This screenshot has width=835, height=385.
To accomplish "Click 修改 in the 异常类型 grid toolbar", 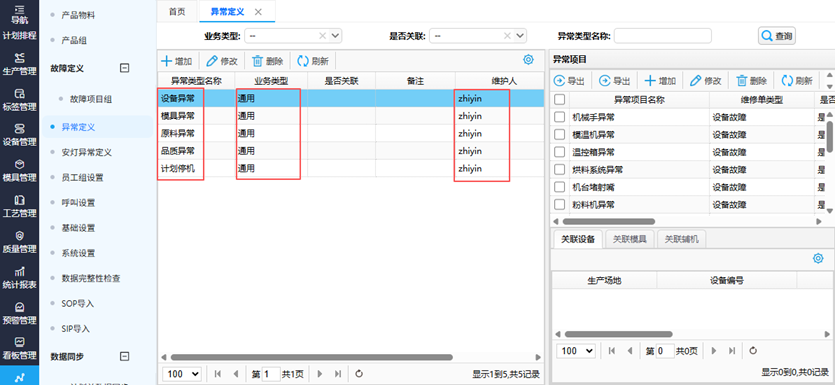I will (x=222, y=61).
